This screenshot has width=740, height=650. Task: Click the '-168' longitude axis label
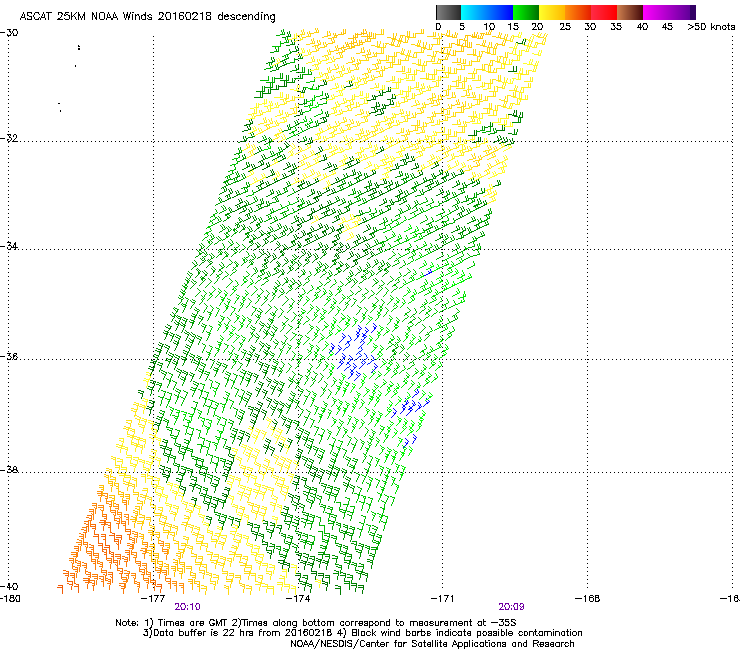[588, 599]
